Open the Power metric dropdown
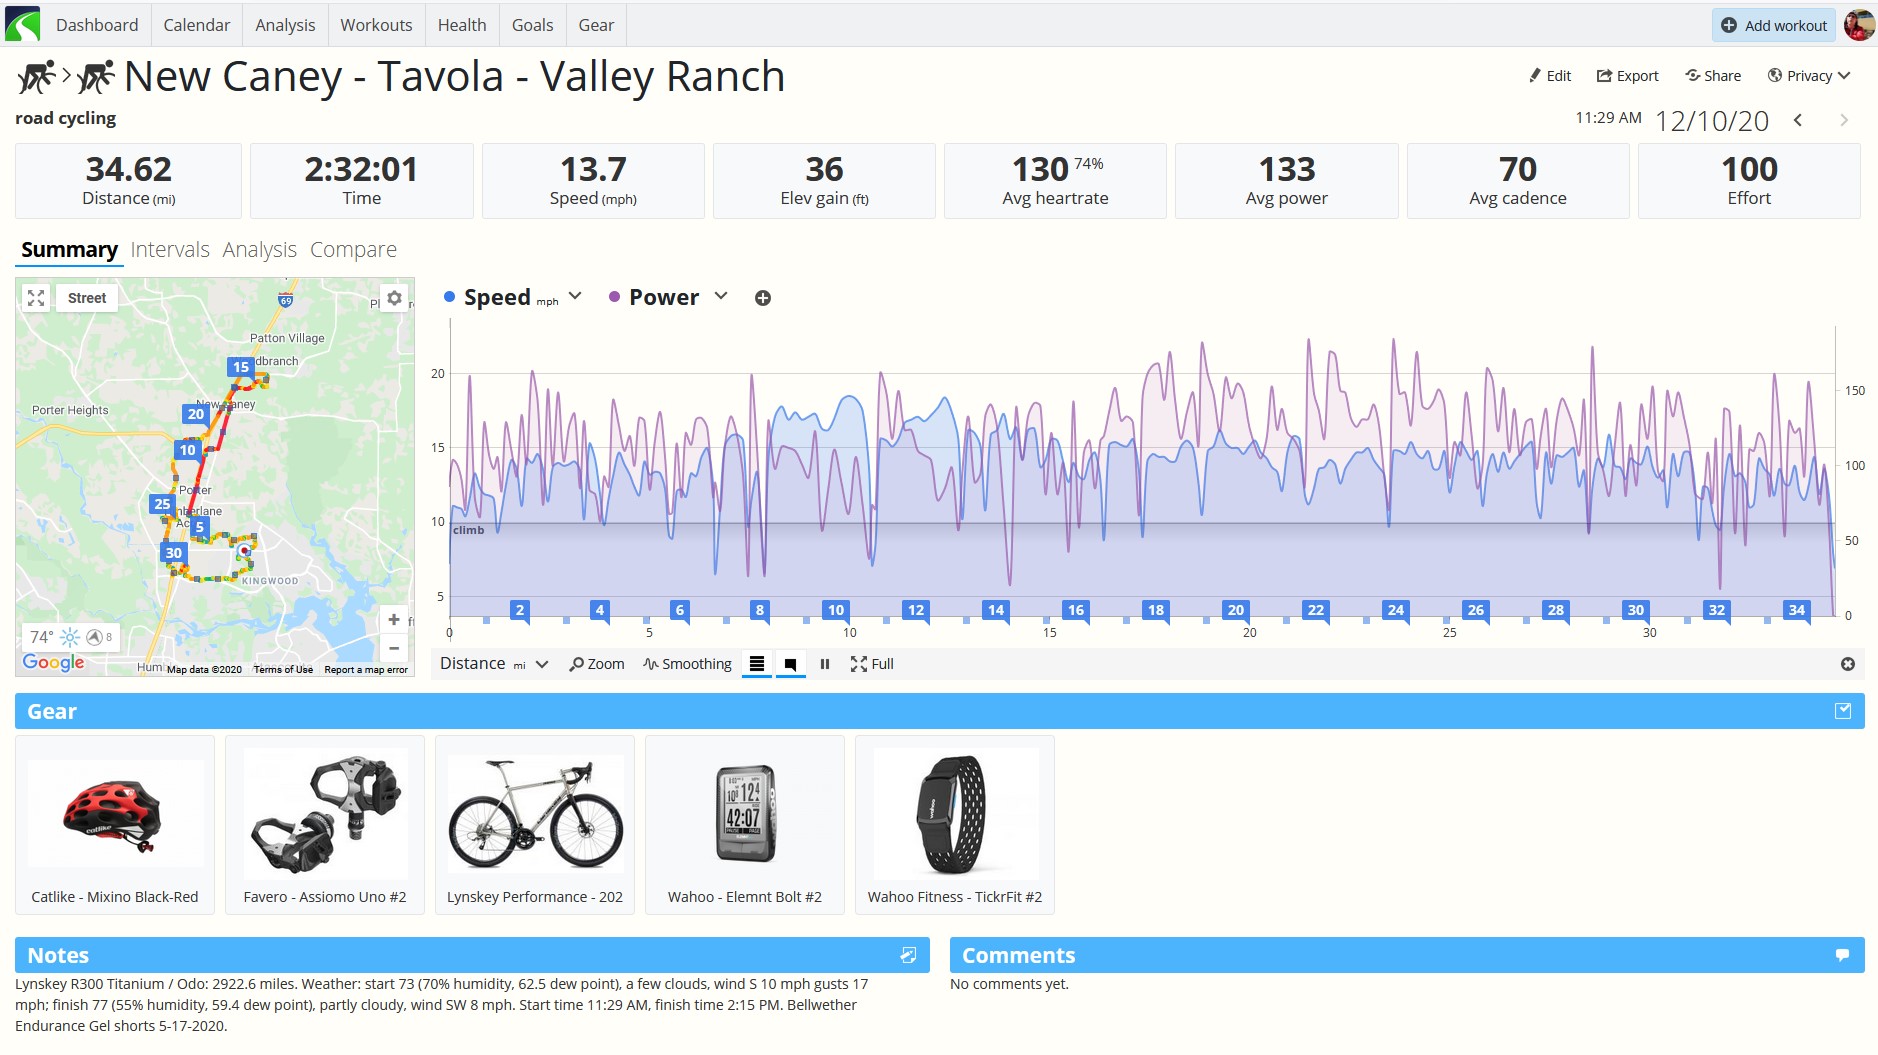The width and height of the screenshot is (1878, 1055). (x=721, y=297)
